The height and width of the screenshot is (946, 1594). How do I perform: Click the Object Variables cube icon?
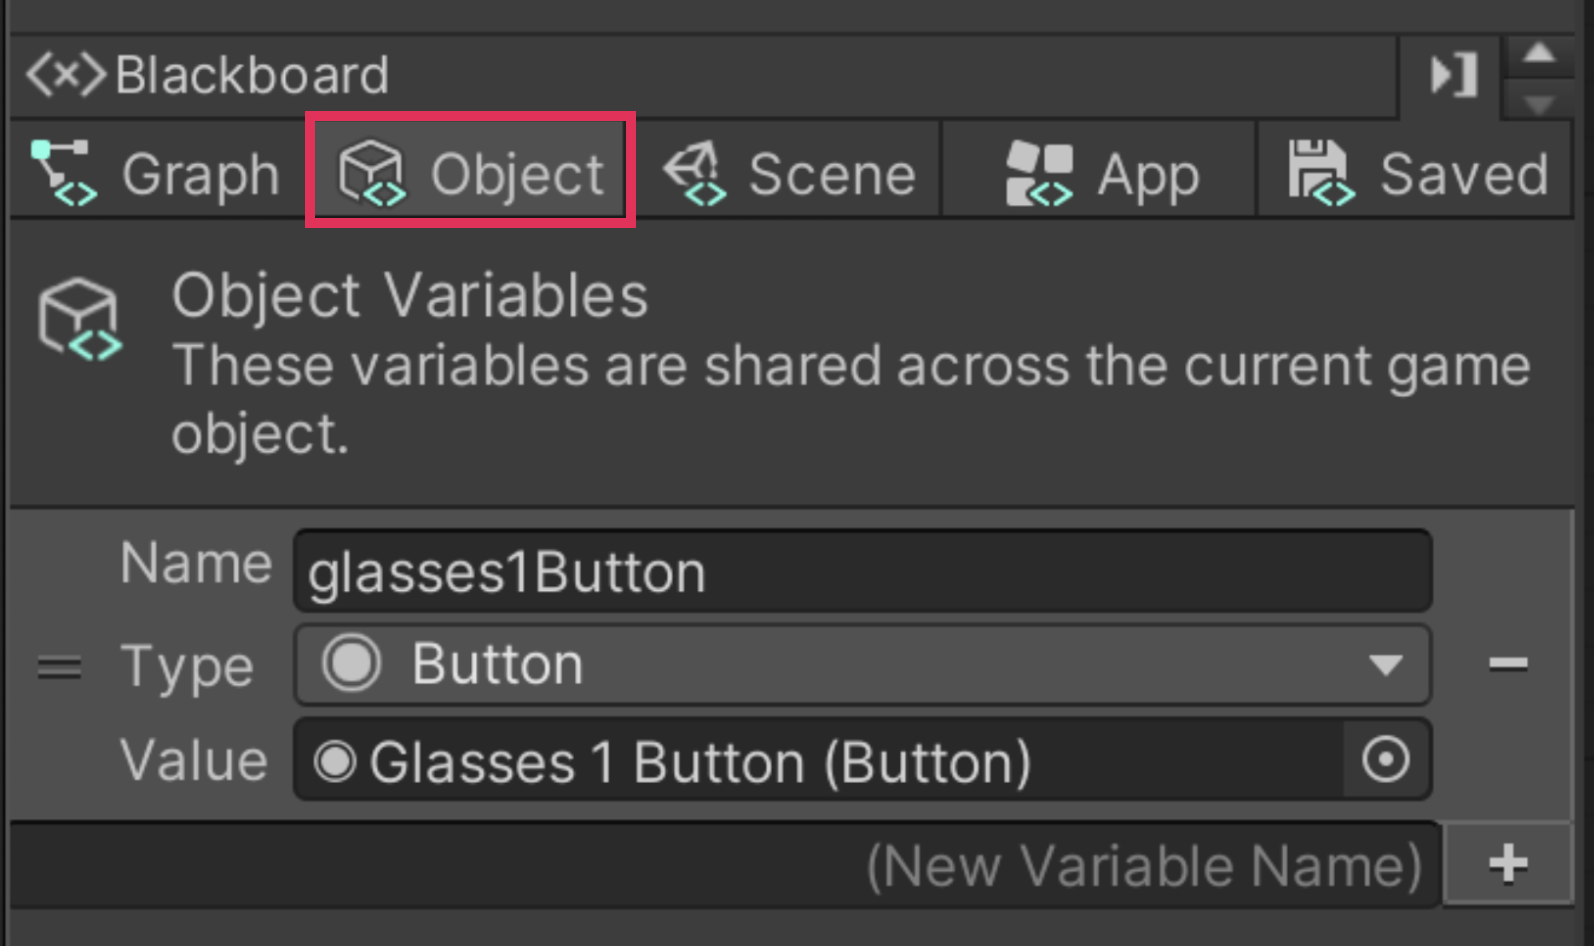pyautogui.click(x=80, y=319)
